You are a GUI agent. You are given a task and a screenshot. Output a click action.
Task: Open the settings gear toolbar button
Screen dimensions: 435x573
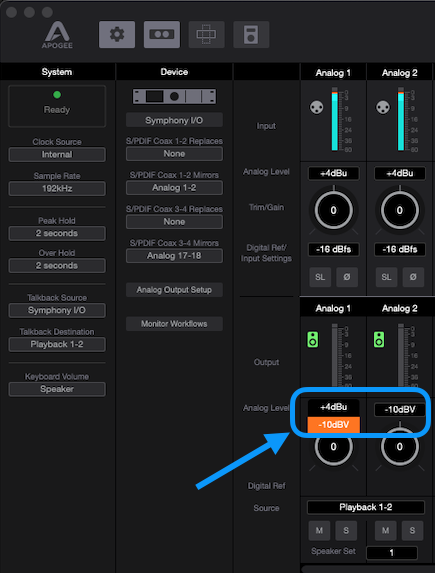117,34
